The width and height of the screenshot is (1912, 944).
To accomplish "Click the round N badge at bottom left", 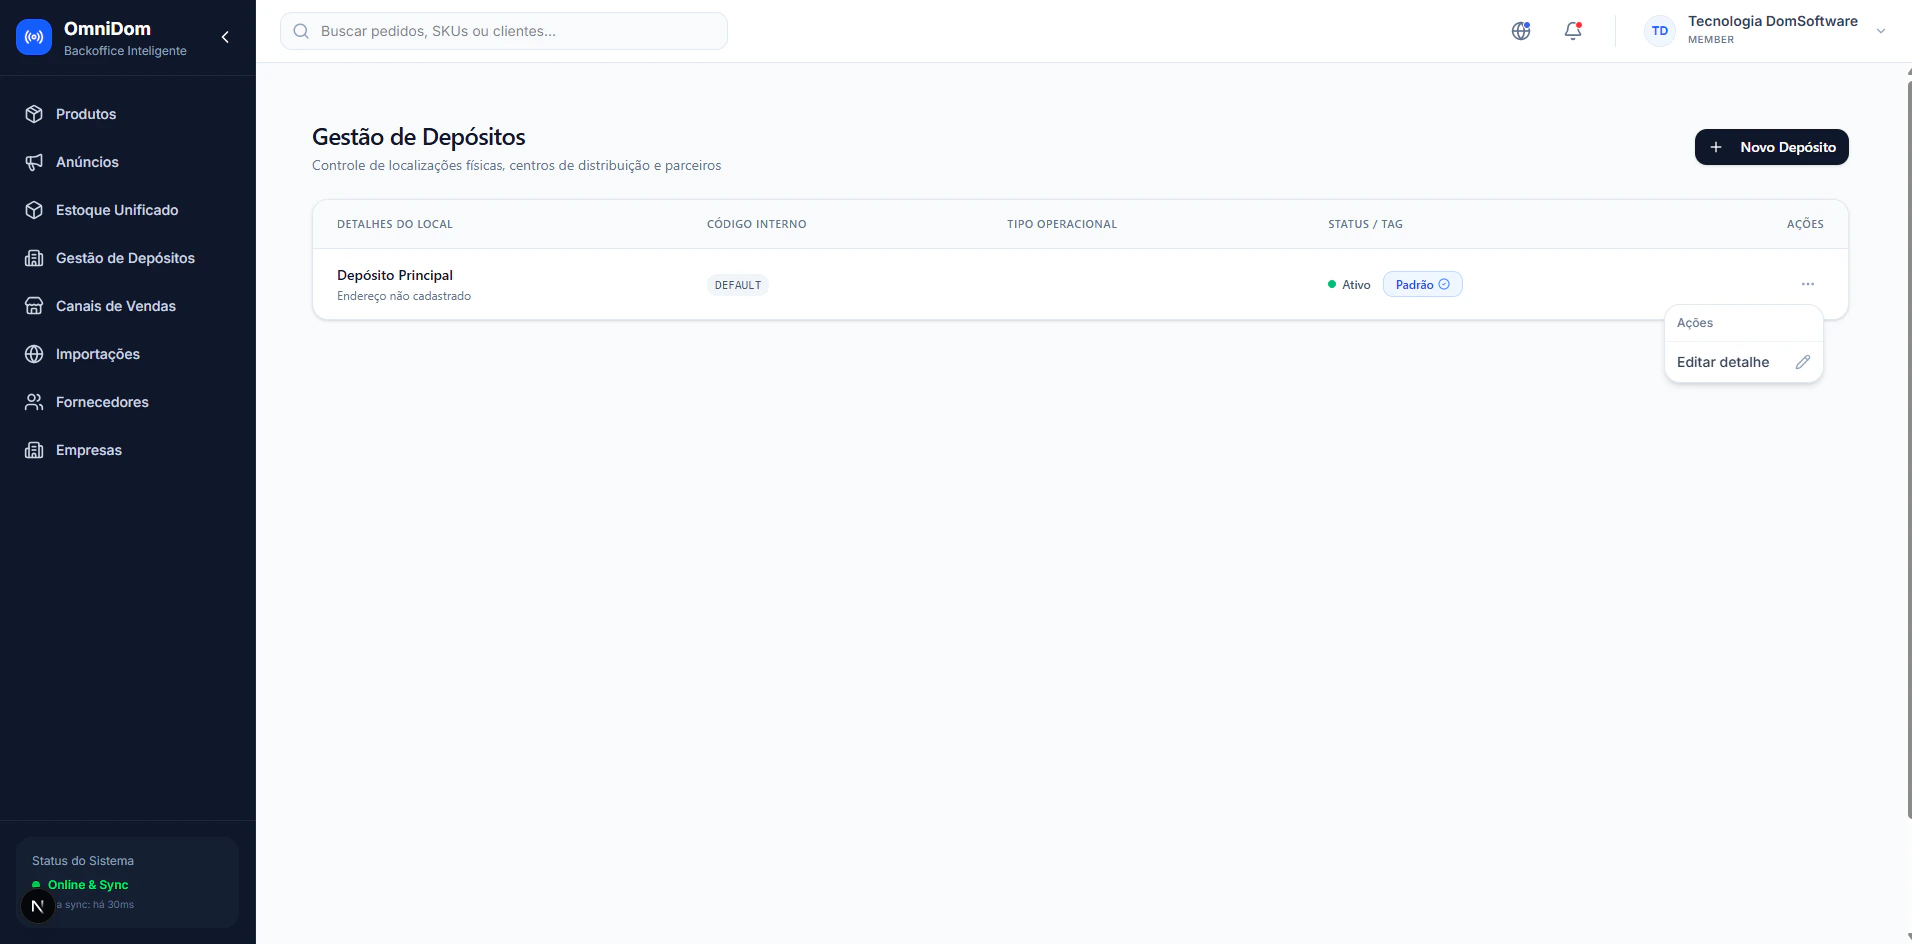I will point(38,906).
